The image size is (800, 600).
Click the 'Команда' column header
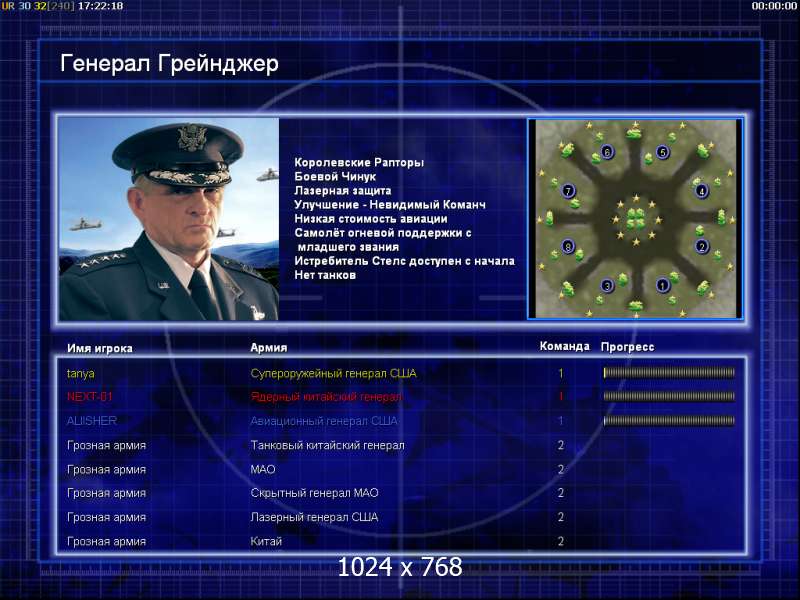coord(564,346)
